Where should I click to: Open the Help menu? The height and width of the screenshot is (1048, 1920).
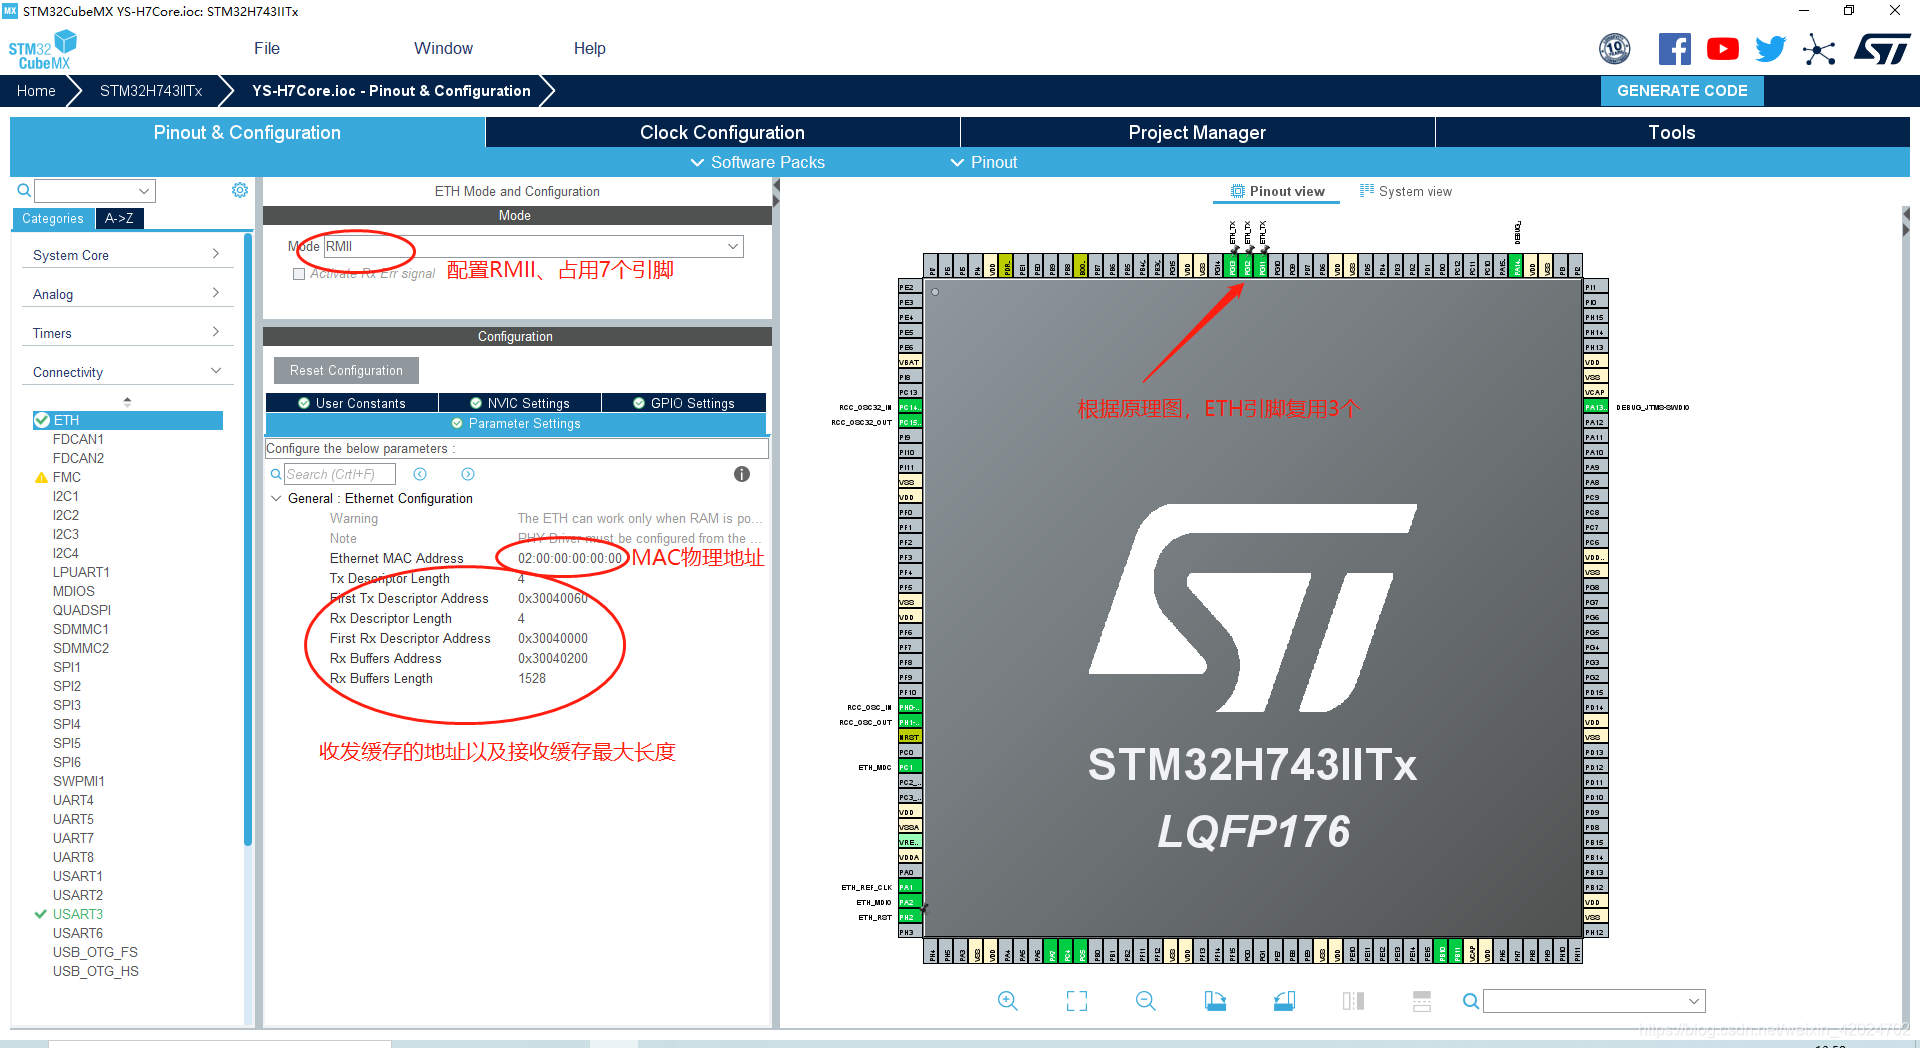coord(589,48)
